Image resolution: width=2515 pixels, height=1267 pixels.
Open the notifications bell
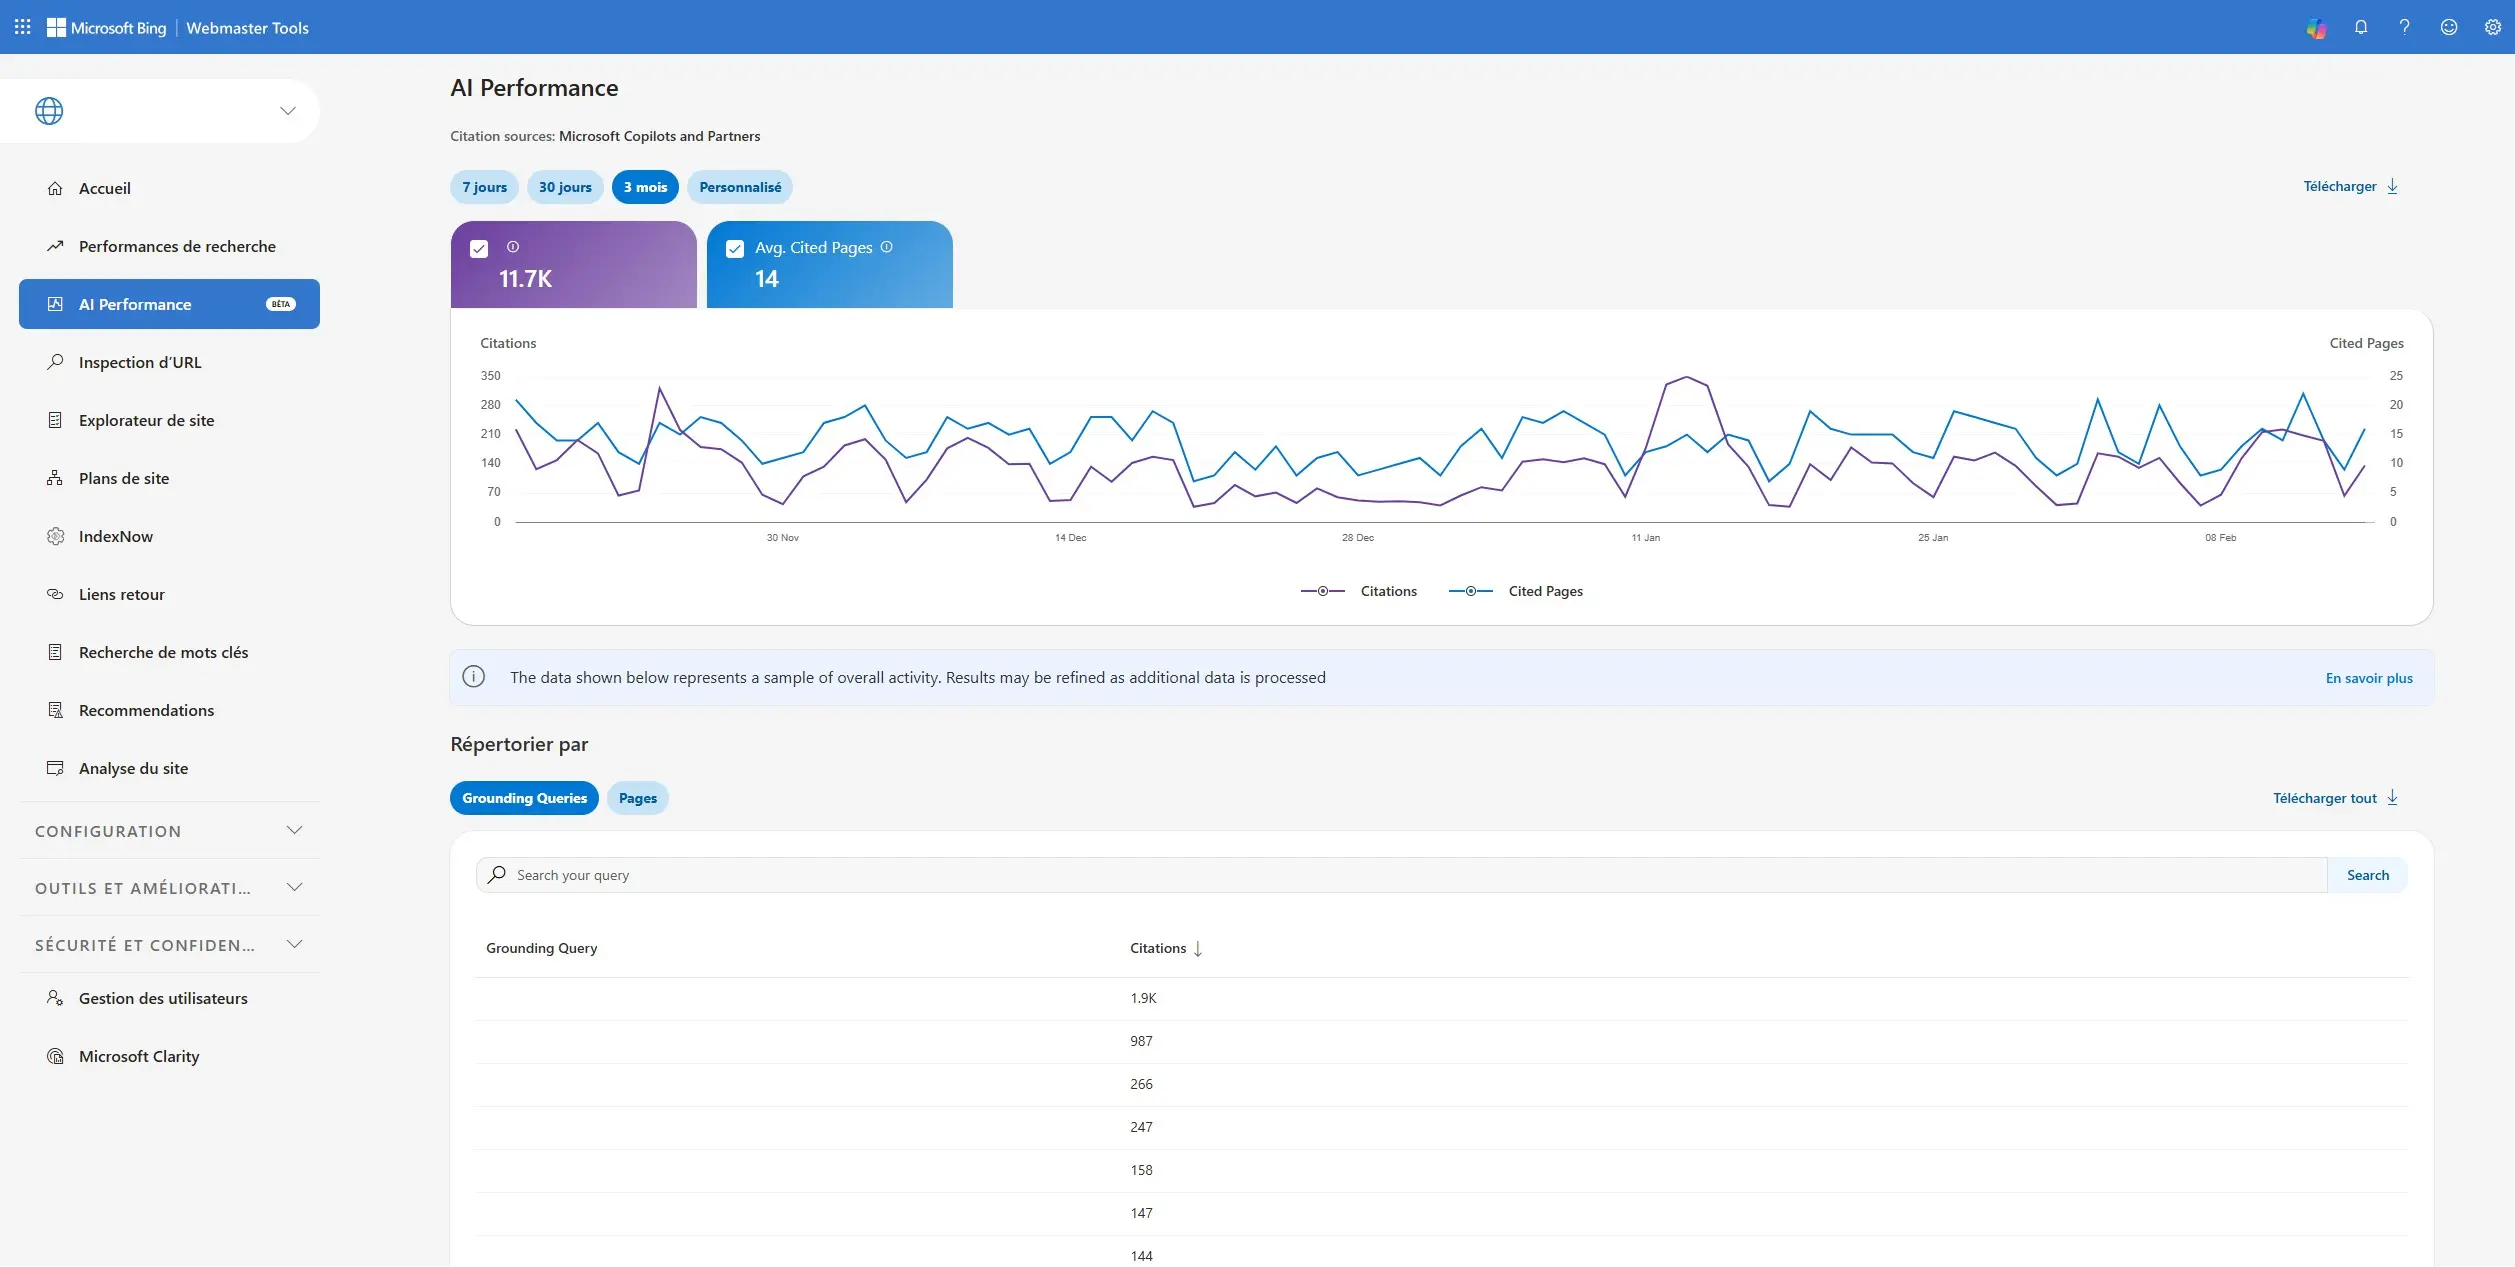pos(2361,27)
